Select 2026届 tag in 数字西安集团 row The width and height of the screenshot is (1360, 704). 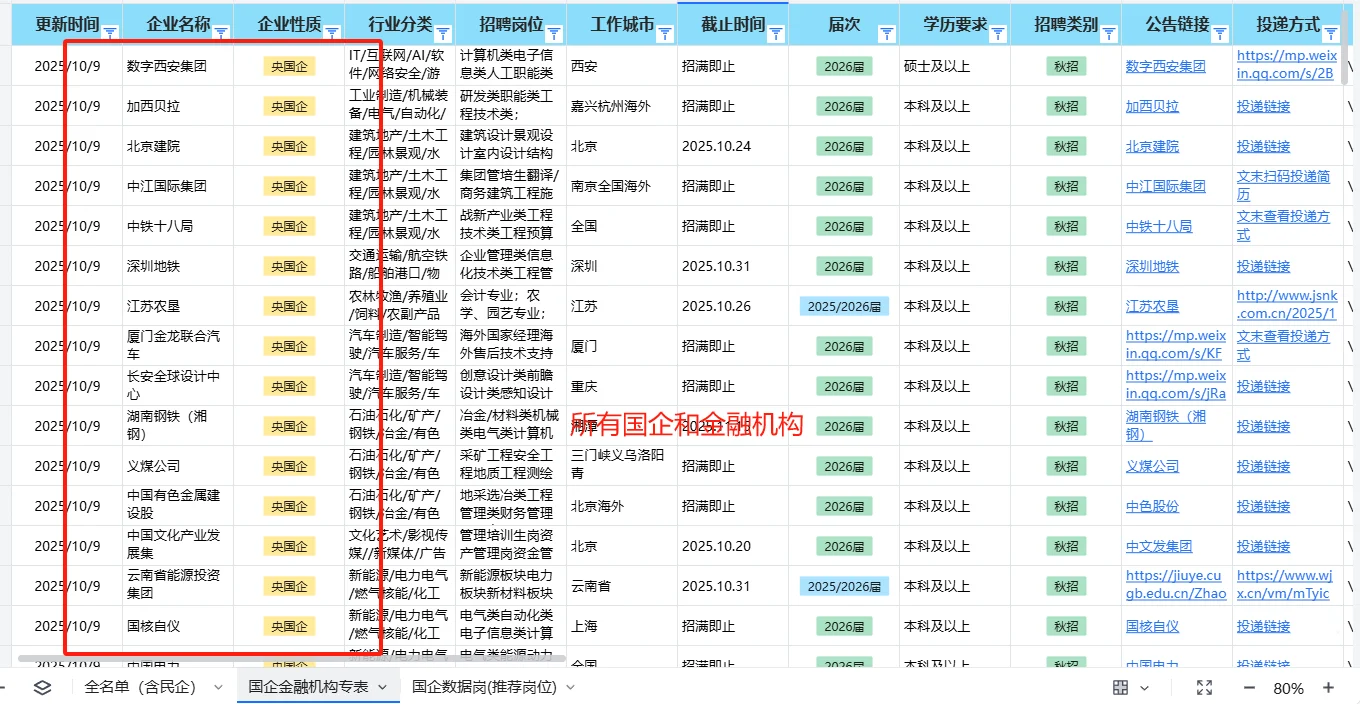(844, 66)
